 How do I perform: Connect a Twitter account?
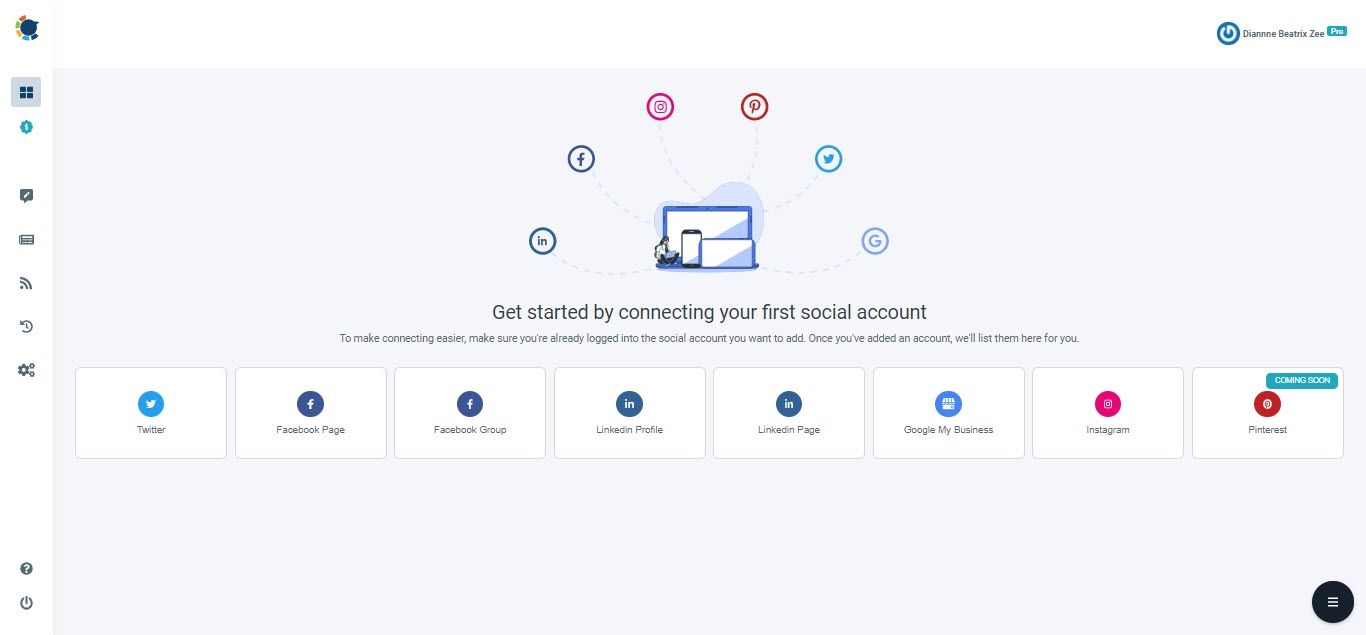click(150, 412)
